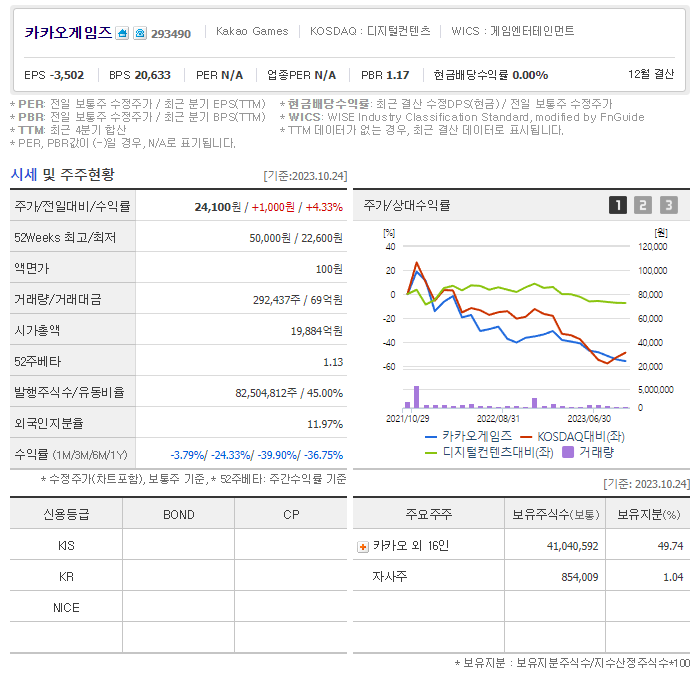Viewport: 695px width, 673px height.
Task: Switch chart to tab 1
Action: click(x=618, y=205)
